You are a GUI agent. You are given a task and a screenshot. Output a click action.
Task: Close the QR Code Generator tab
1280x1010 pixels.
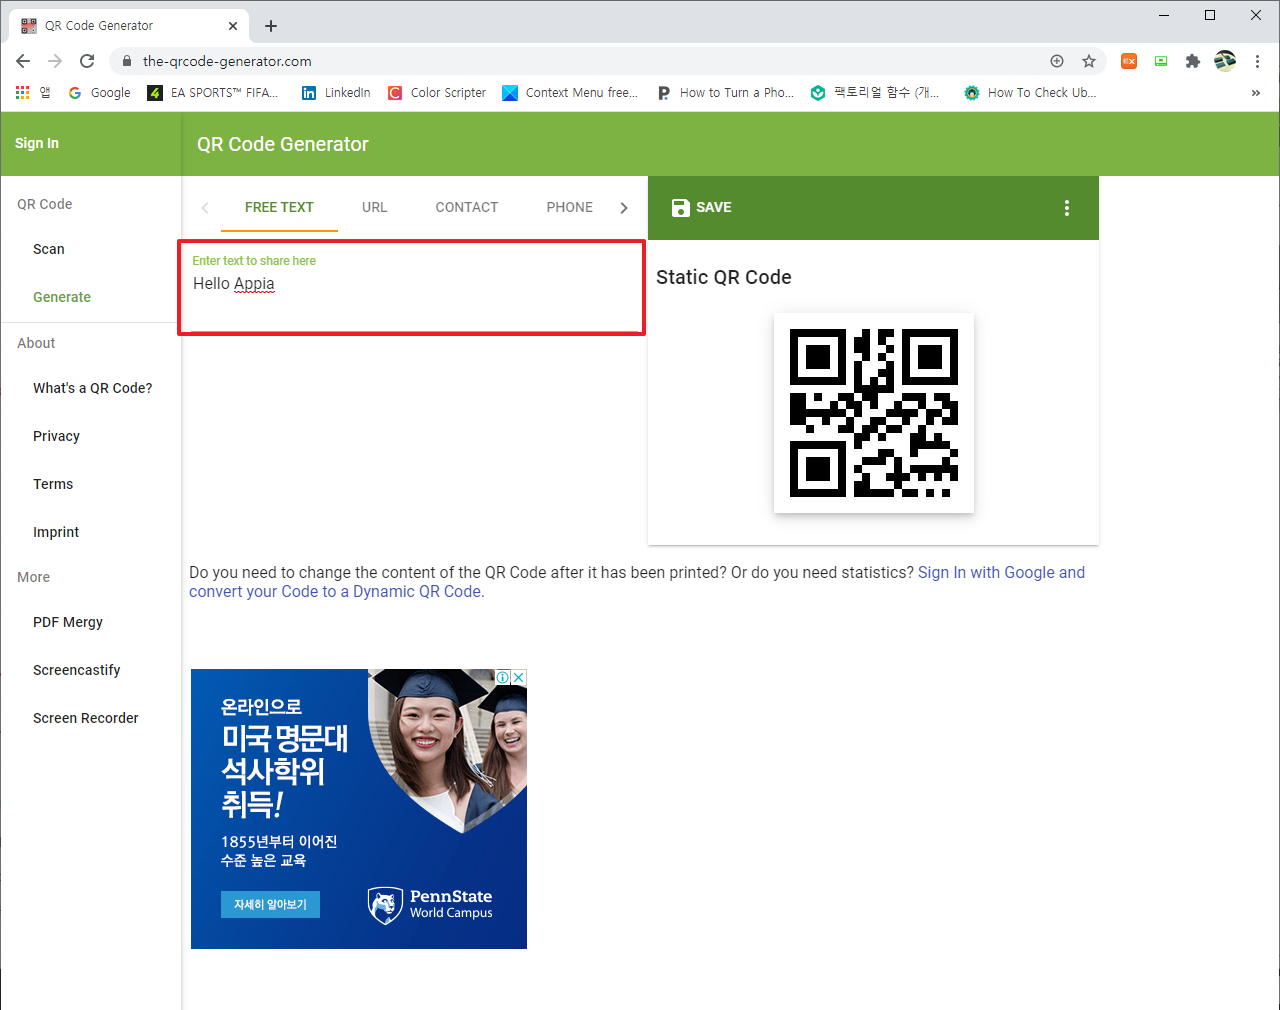pos(233,26)
